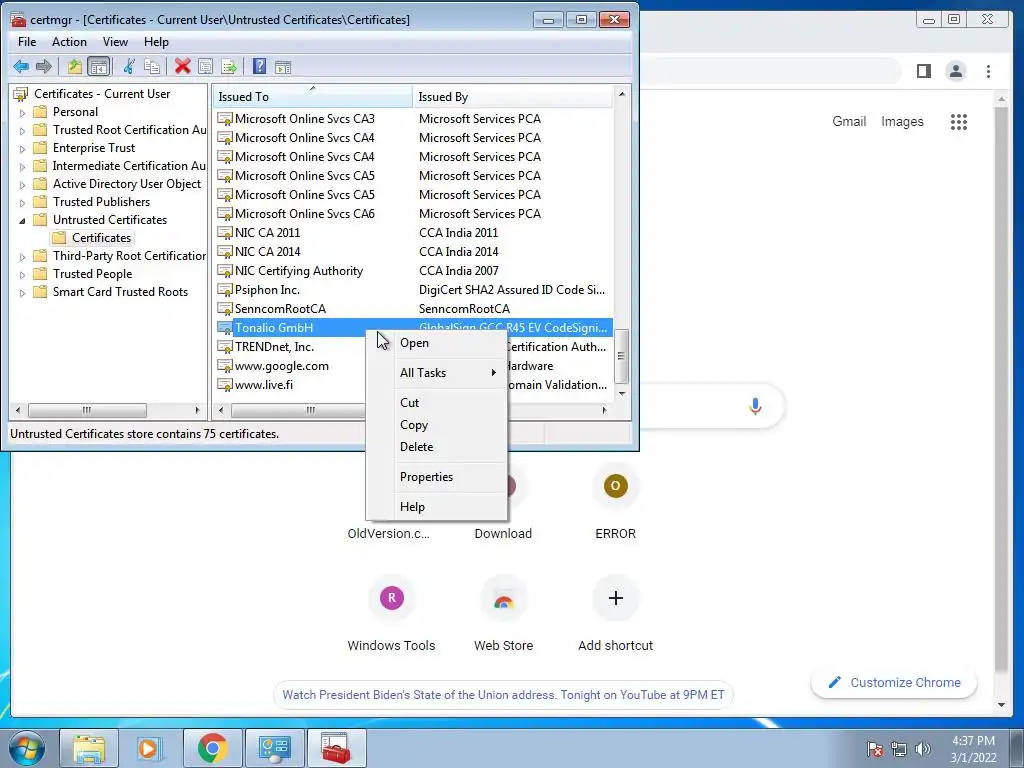Open Windows Explorer from the taskbar
The width and height of the screenshot is (1024, 768).
tap(89, 748)
